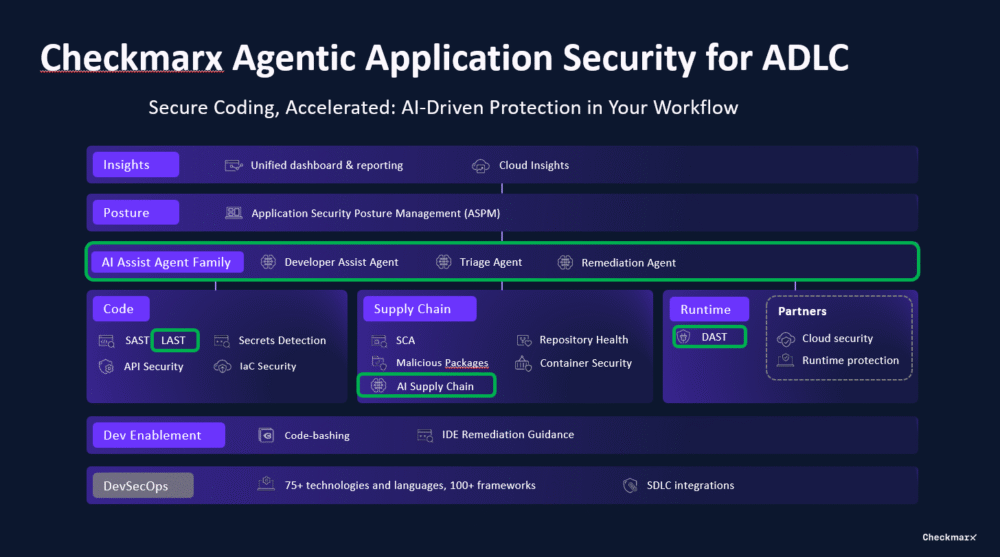Click the Remediation Agent text

pos(628,263)
